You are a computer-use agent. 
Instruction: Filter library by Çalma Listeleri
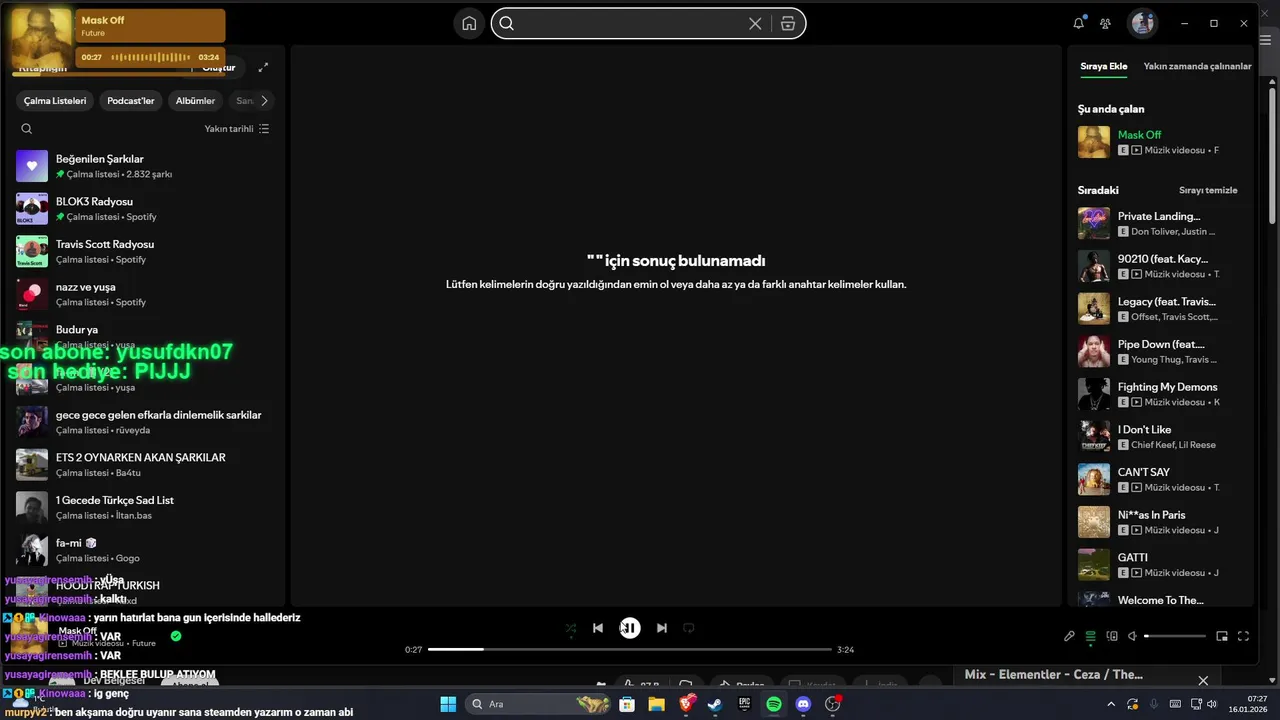[55, 101]
